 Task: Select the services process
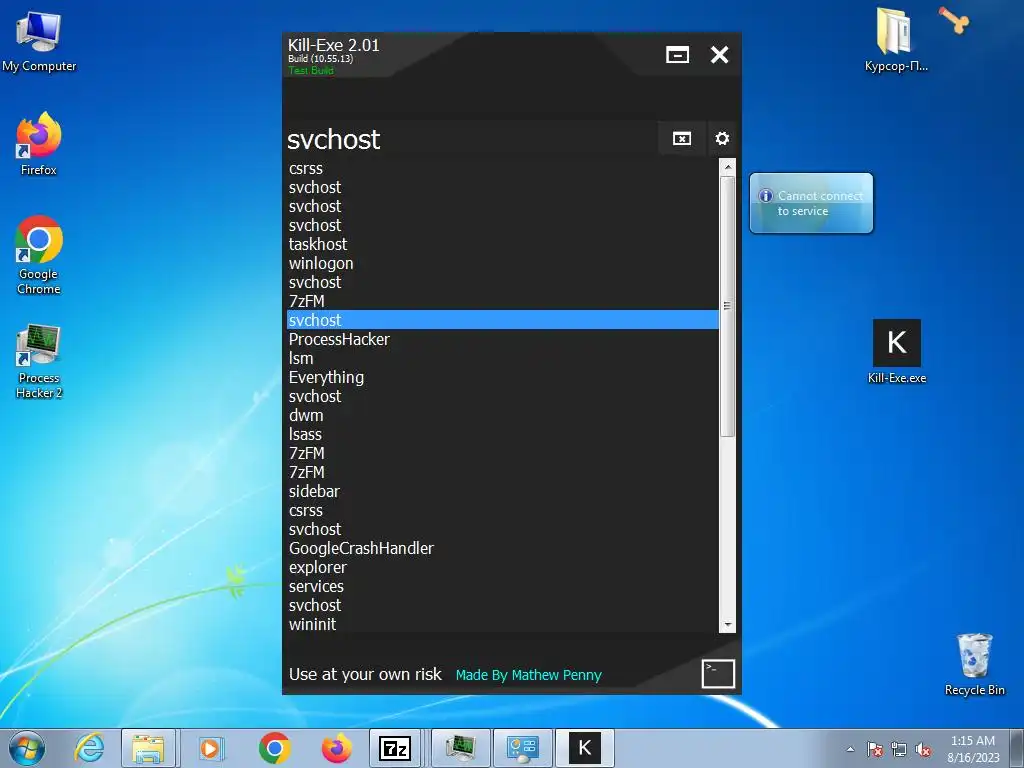point(502,586)
